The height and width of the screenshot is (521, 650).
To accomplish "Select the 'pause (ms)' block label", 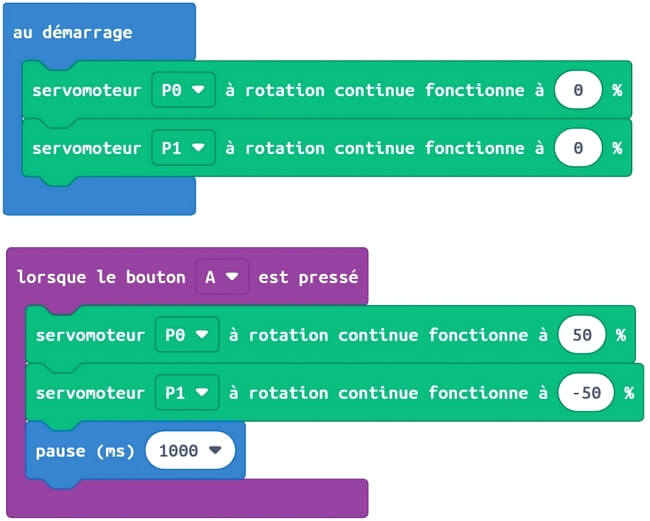I will [x=85, y=451].
